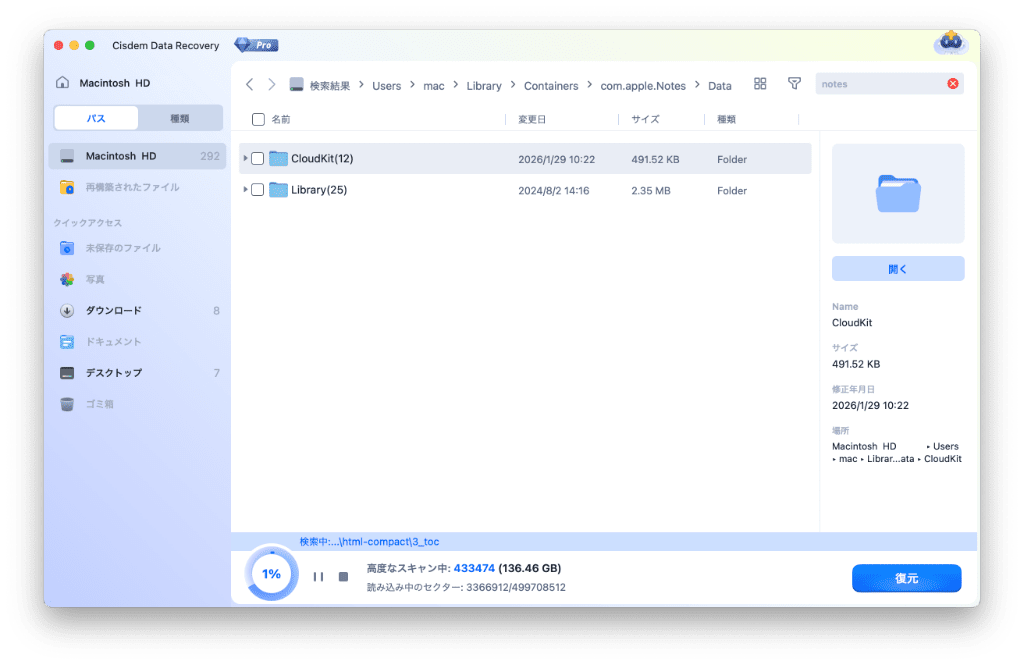
Task: Go forward with right arrow
Action: [271, 85]
